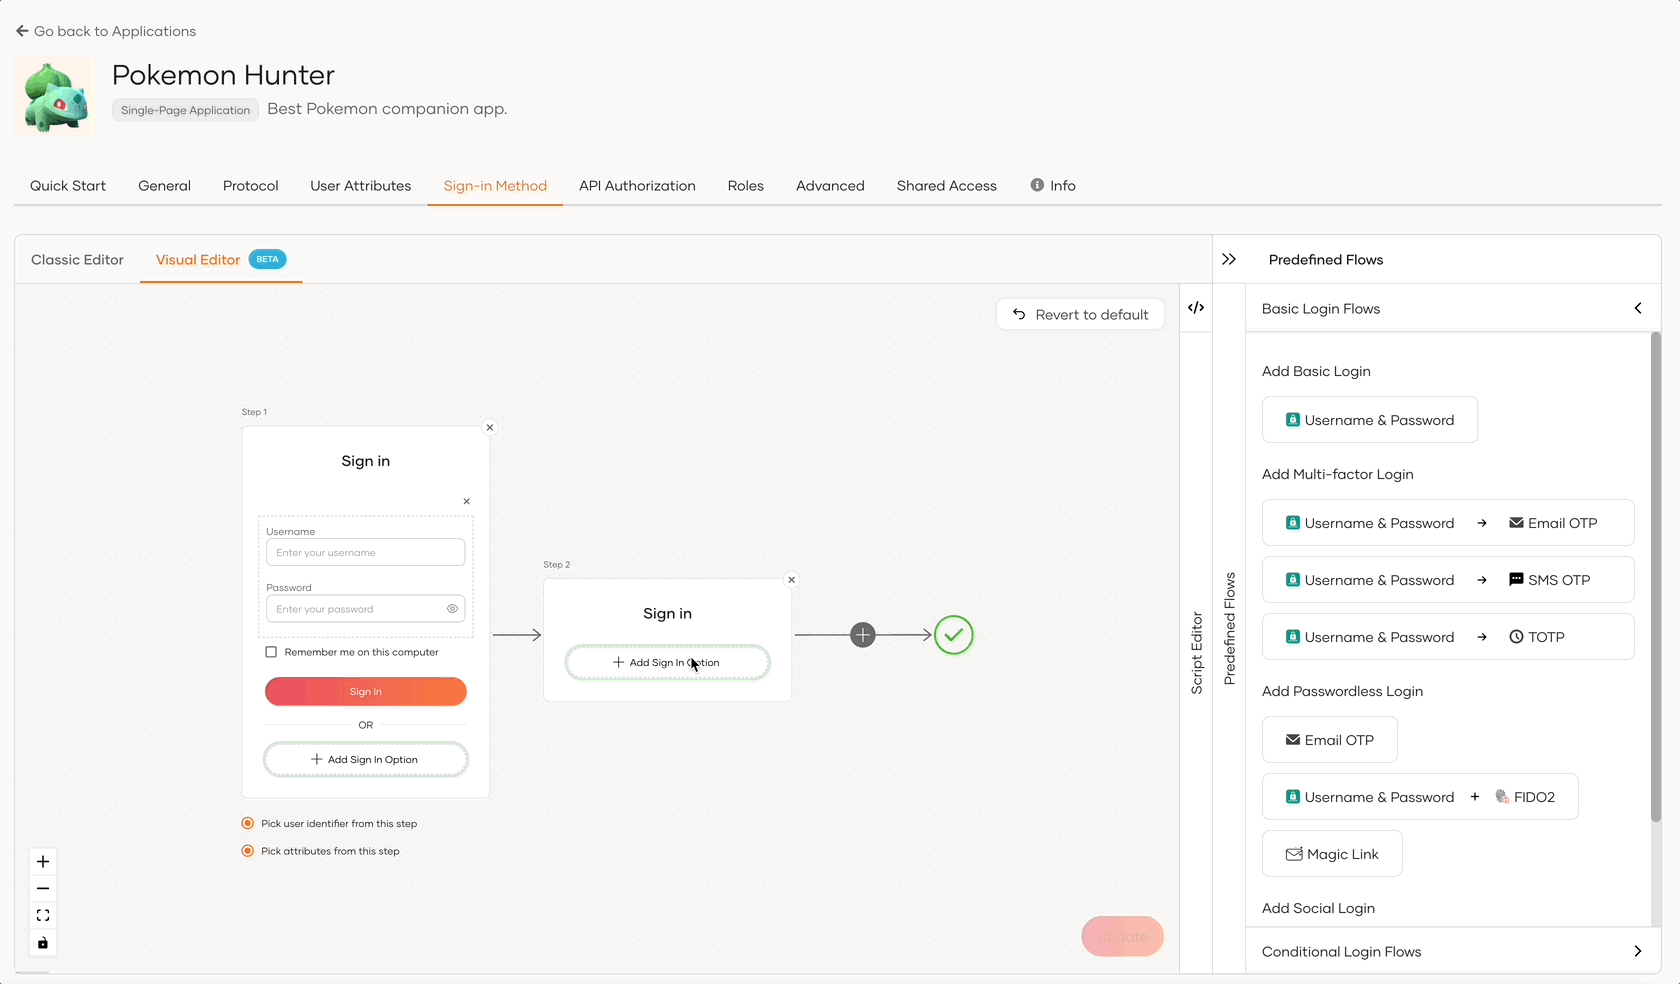Click Add Sign In Option in Step 2
The image size is (1680, 984).
tap(668, 662)
